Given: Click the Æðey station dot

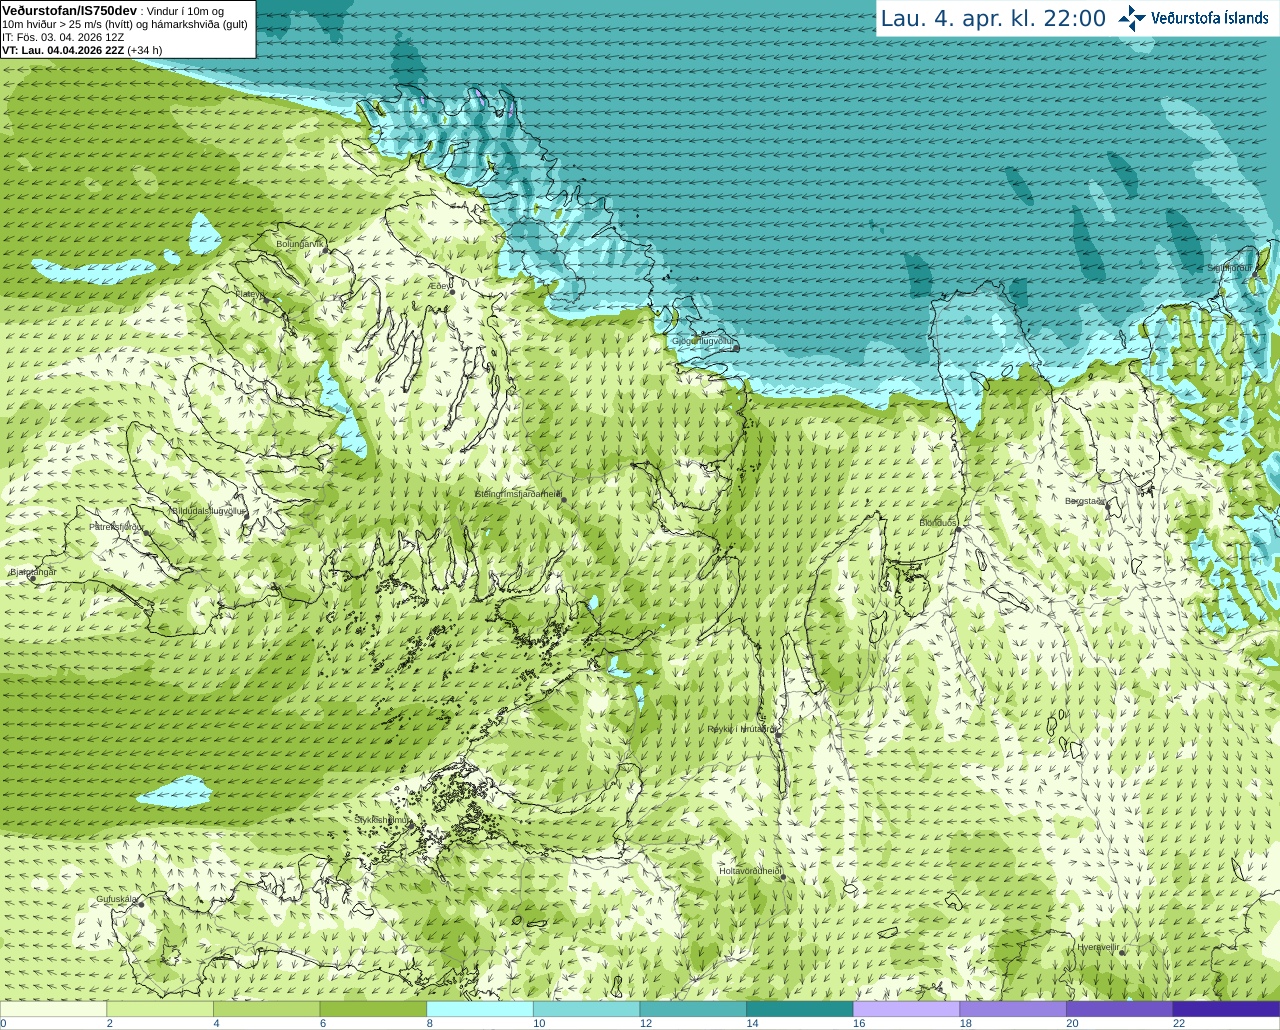Looking at the screenshot, I should tap(452, 292).
